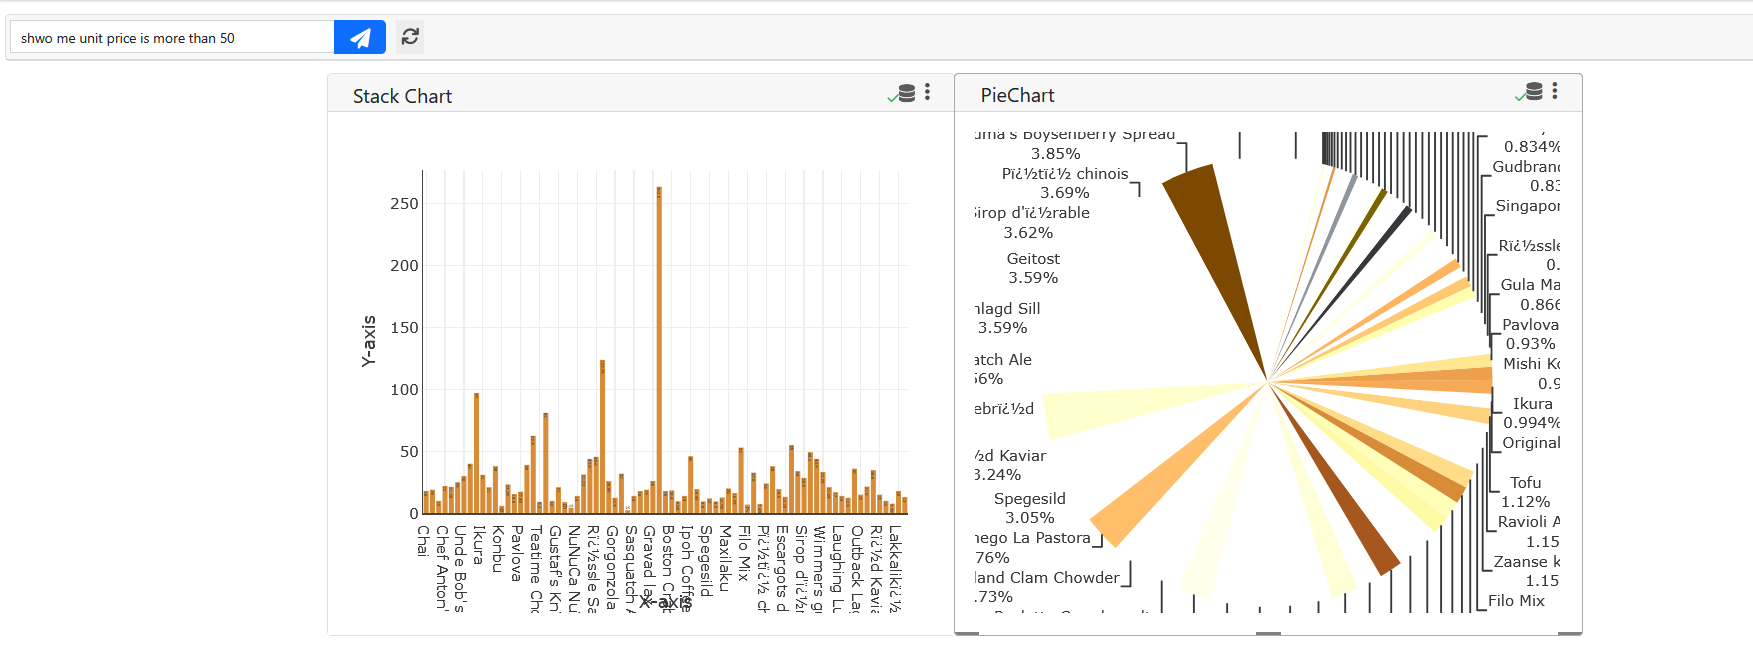Click the Stack Chart database status icon
The width and height of the screenshot is (1753, 666).
coord(902,93)
